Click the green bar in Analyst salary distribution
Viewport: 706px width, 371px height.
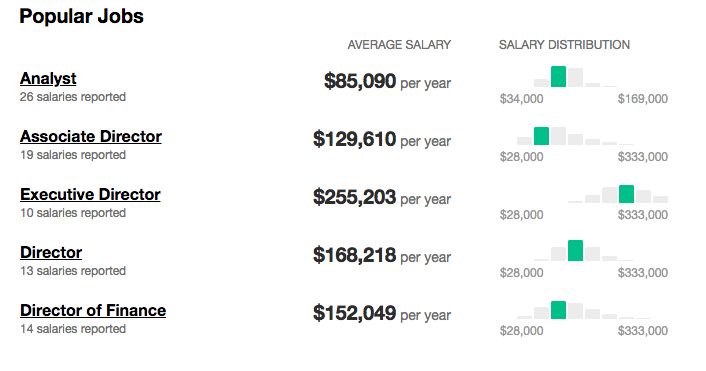(x=558, y=77)
